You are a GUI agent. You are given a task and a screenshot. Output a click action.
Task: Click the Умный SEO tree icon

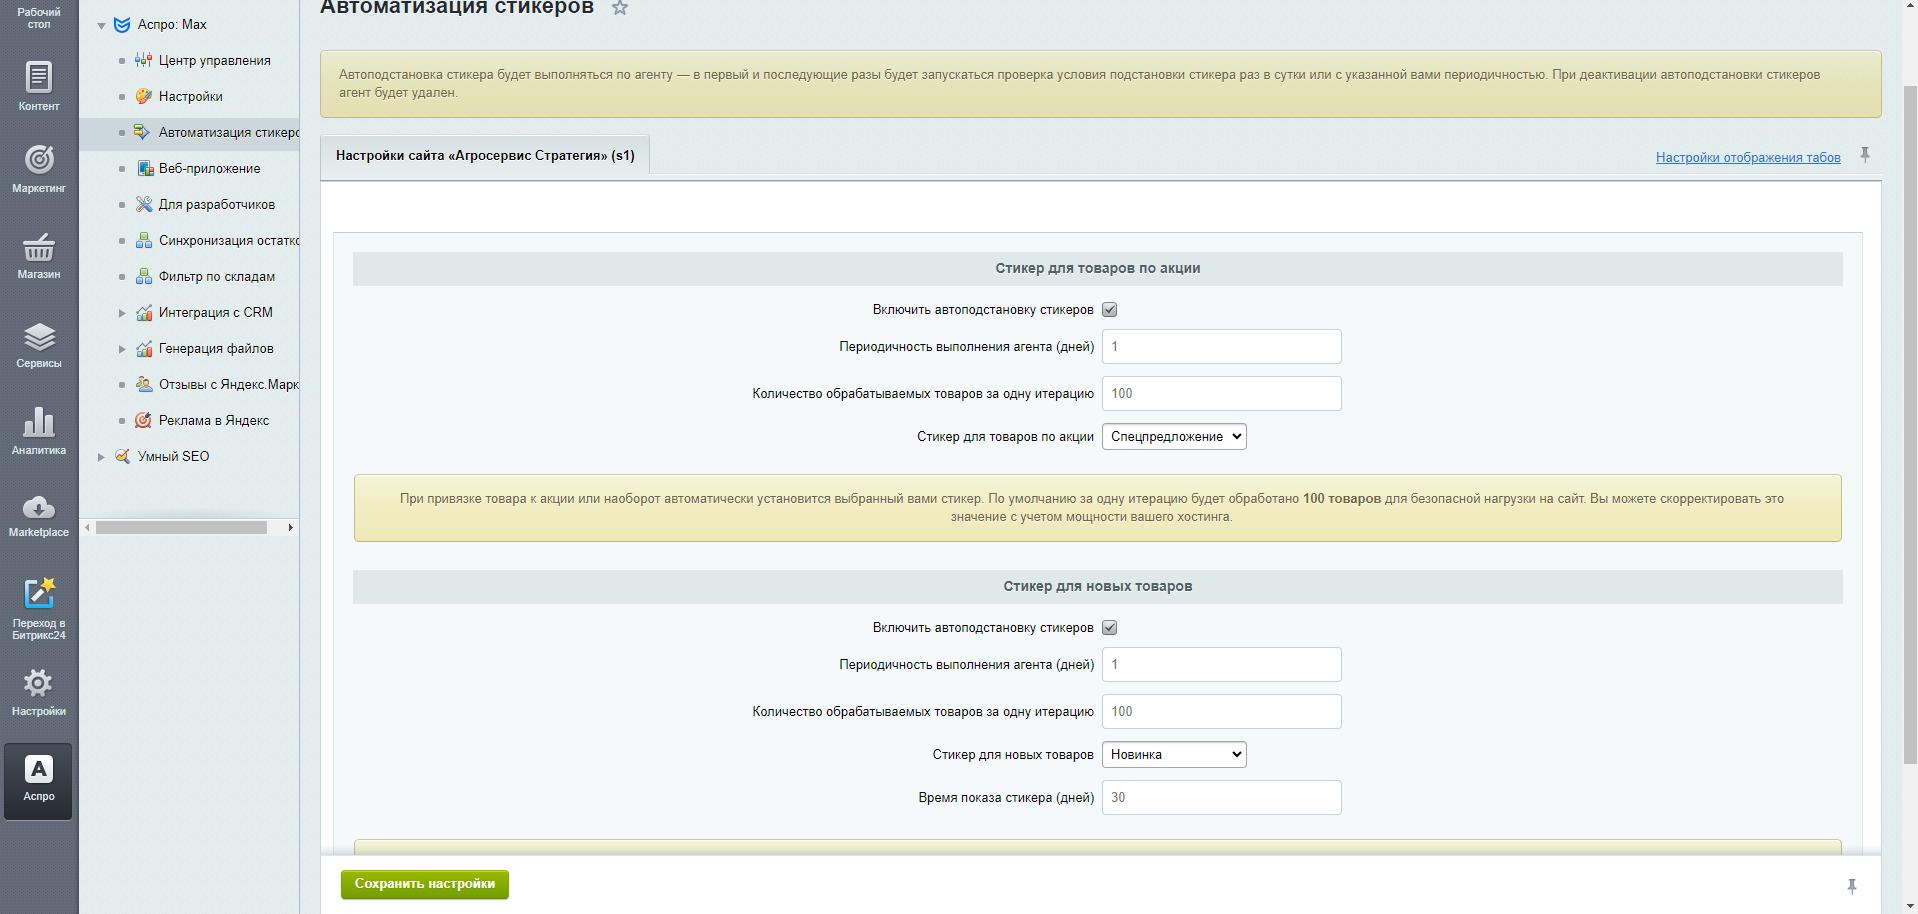[123, 456]
